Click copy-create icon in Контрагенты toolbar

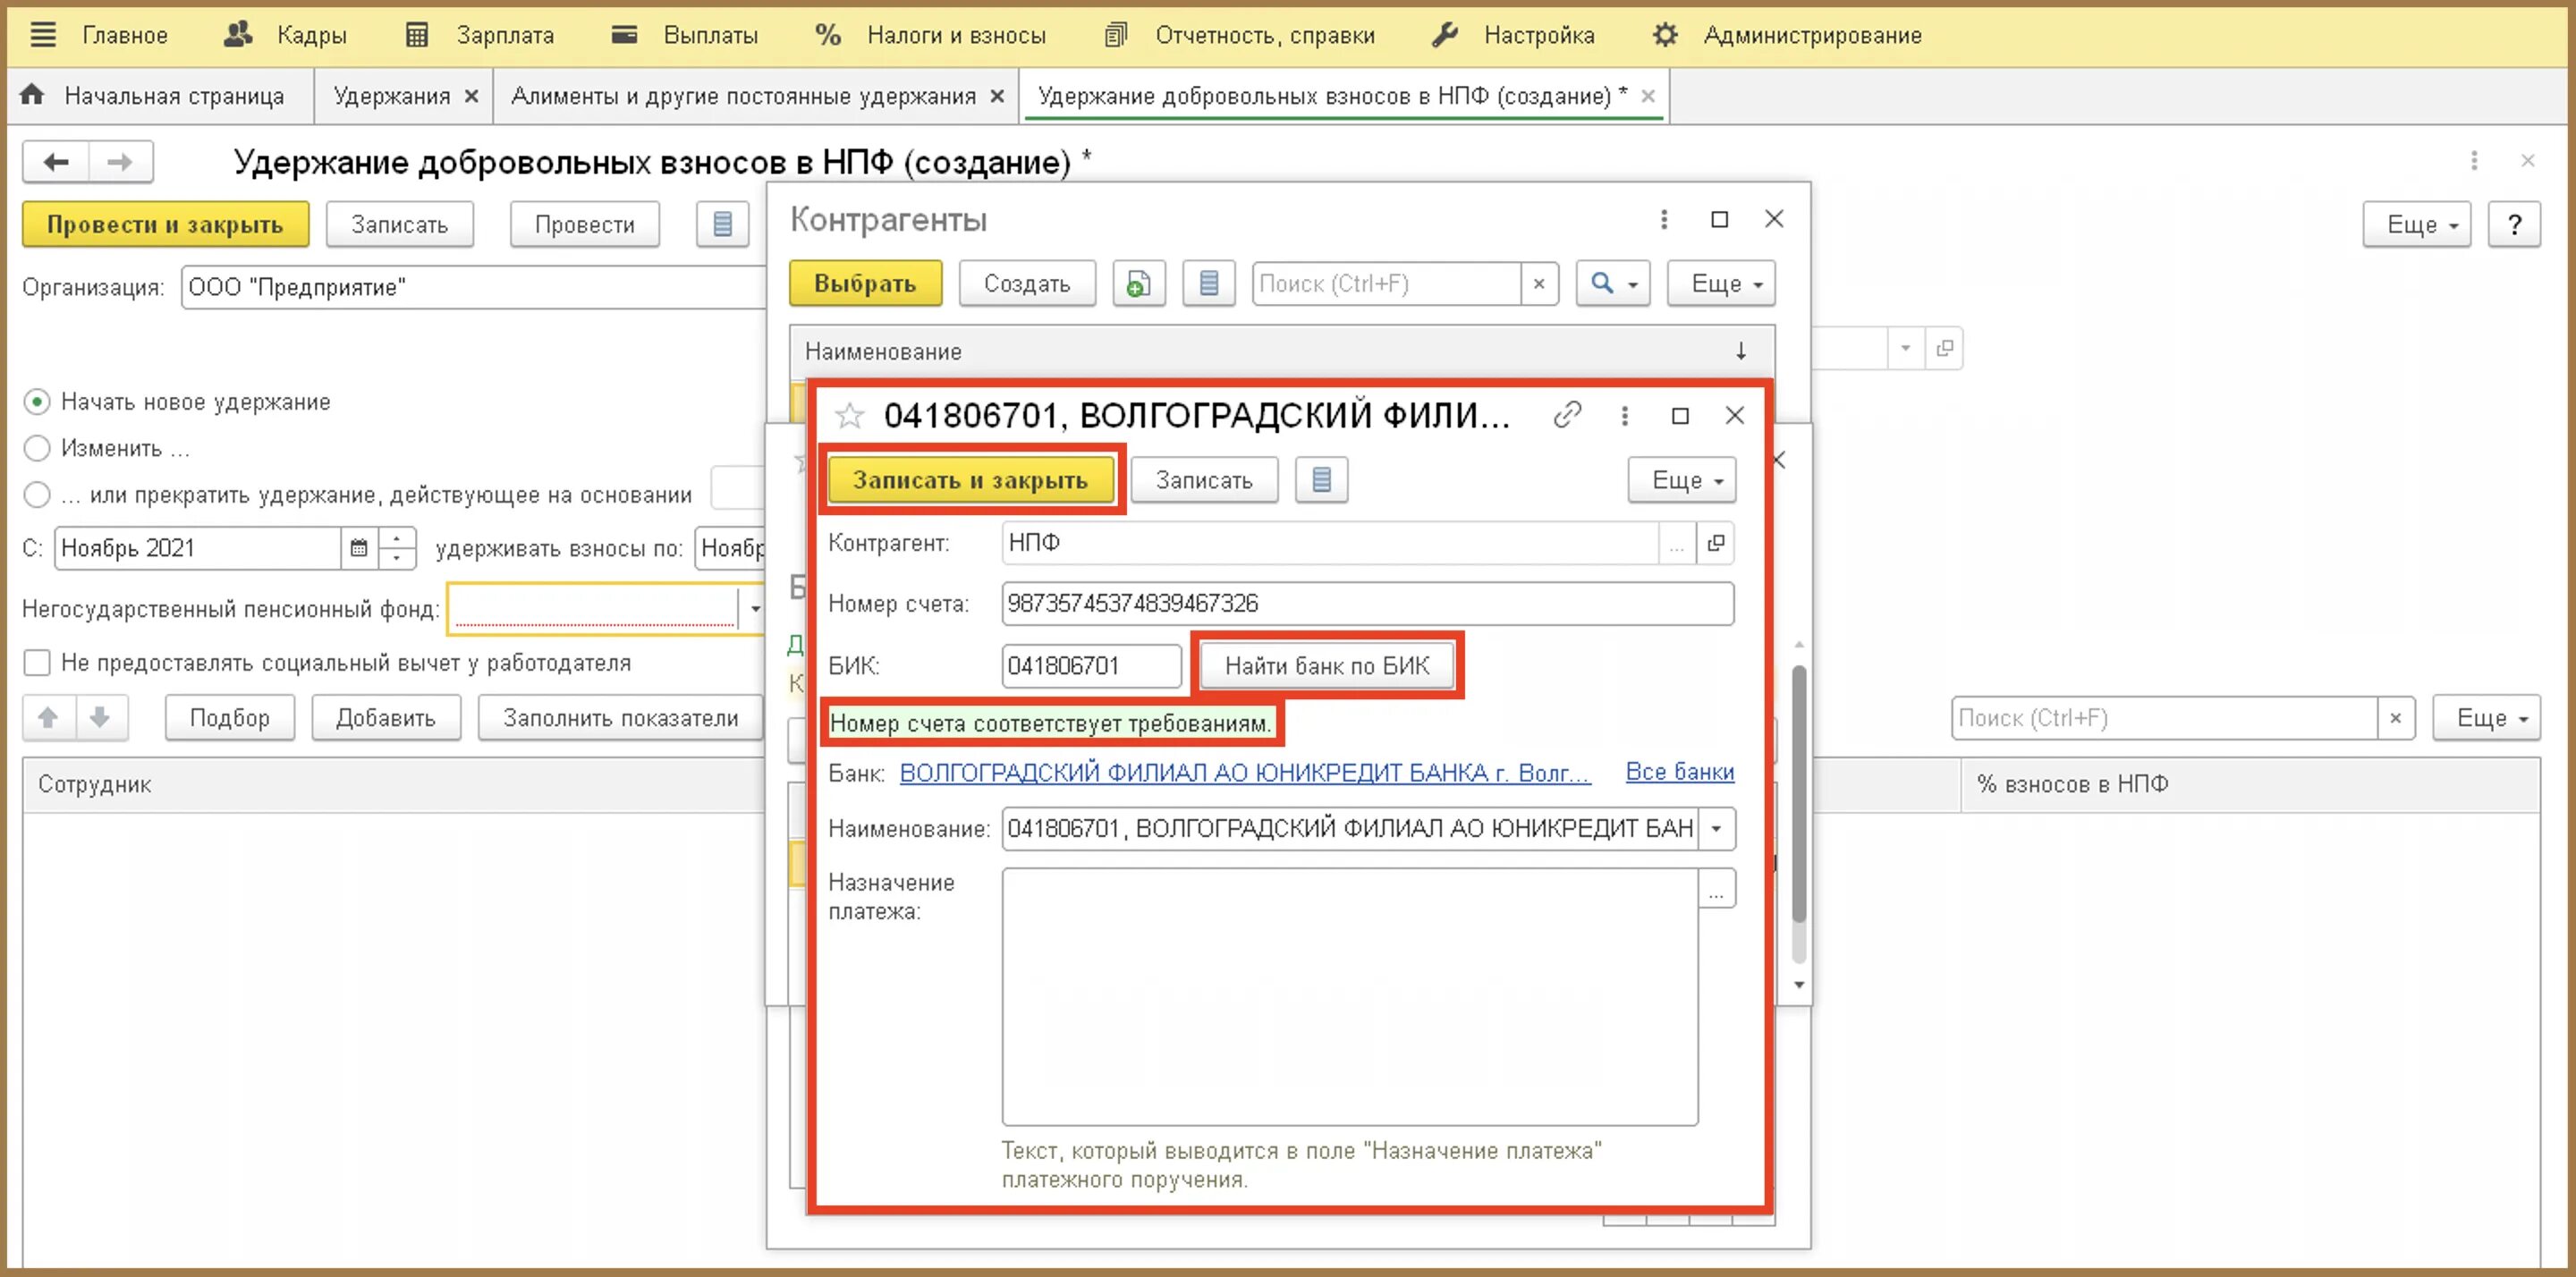pyautogui.click(x=1138, y=284)
